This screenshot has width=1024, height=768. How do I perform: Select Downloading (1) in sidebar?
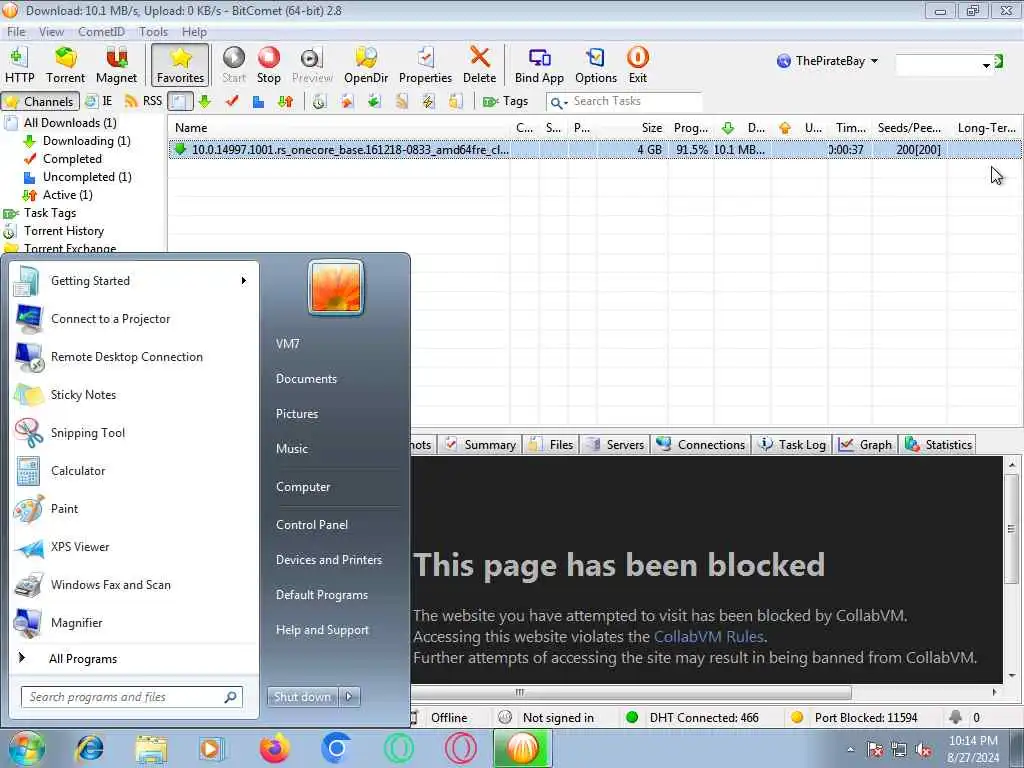pos(86,141)
